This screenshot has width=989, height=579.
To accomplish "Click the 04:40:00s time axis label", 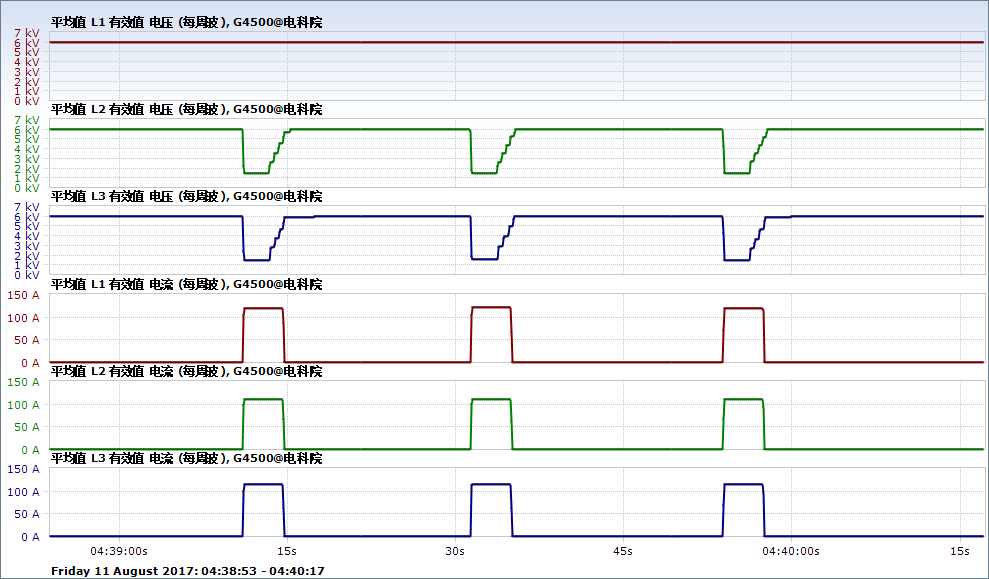I will [x=791, y=551].
